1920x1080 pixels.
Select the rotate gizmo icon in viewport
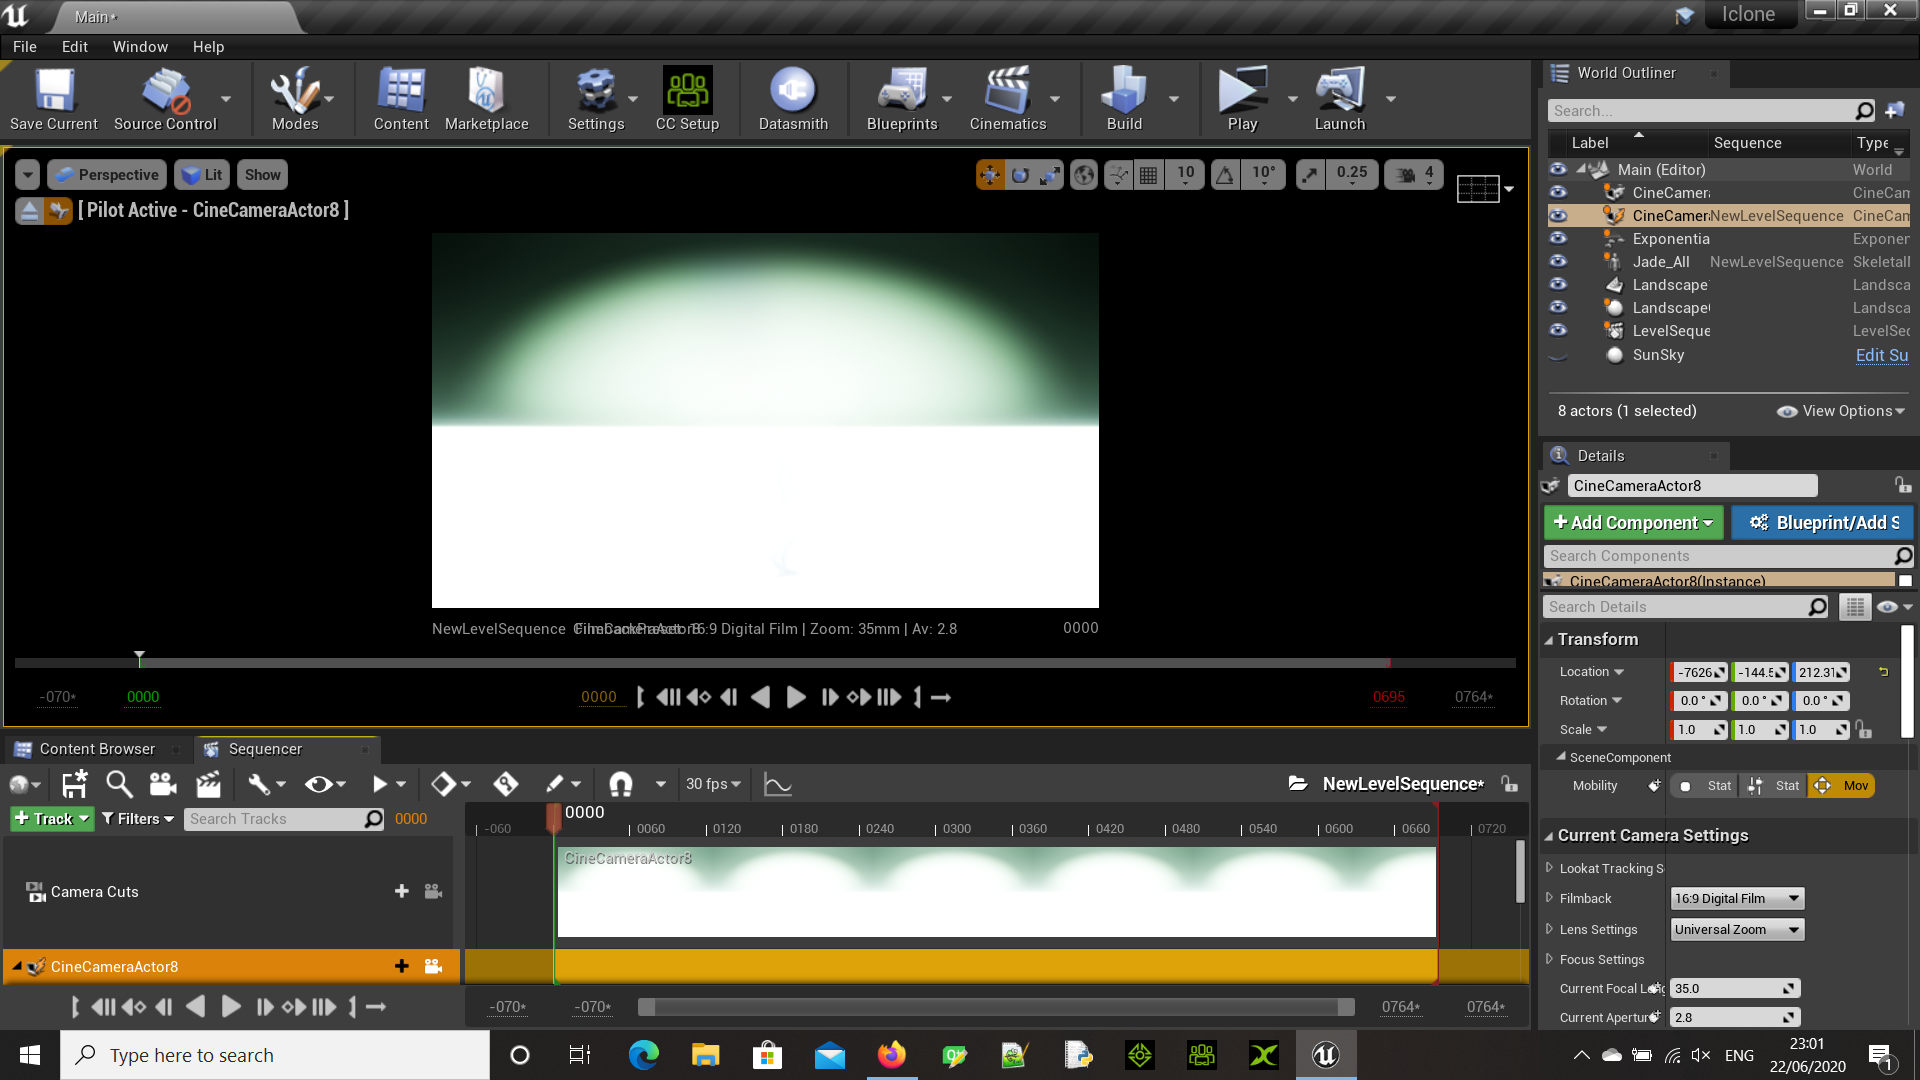click(1020, 175)
